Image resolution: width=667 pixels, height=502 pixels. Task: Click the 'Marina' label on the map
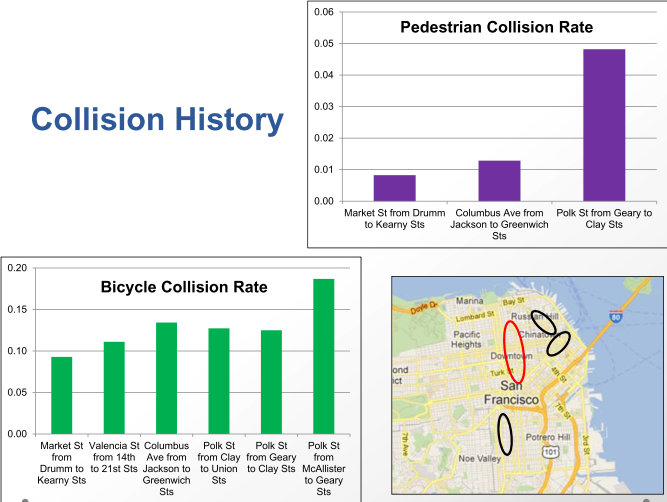pyautogui.click(x=469, y=300)
